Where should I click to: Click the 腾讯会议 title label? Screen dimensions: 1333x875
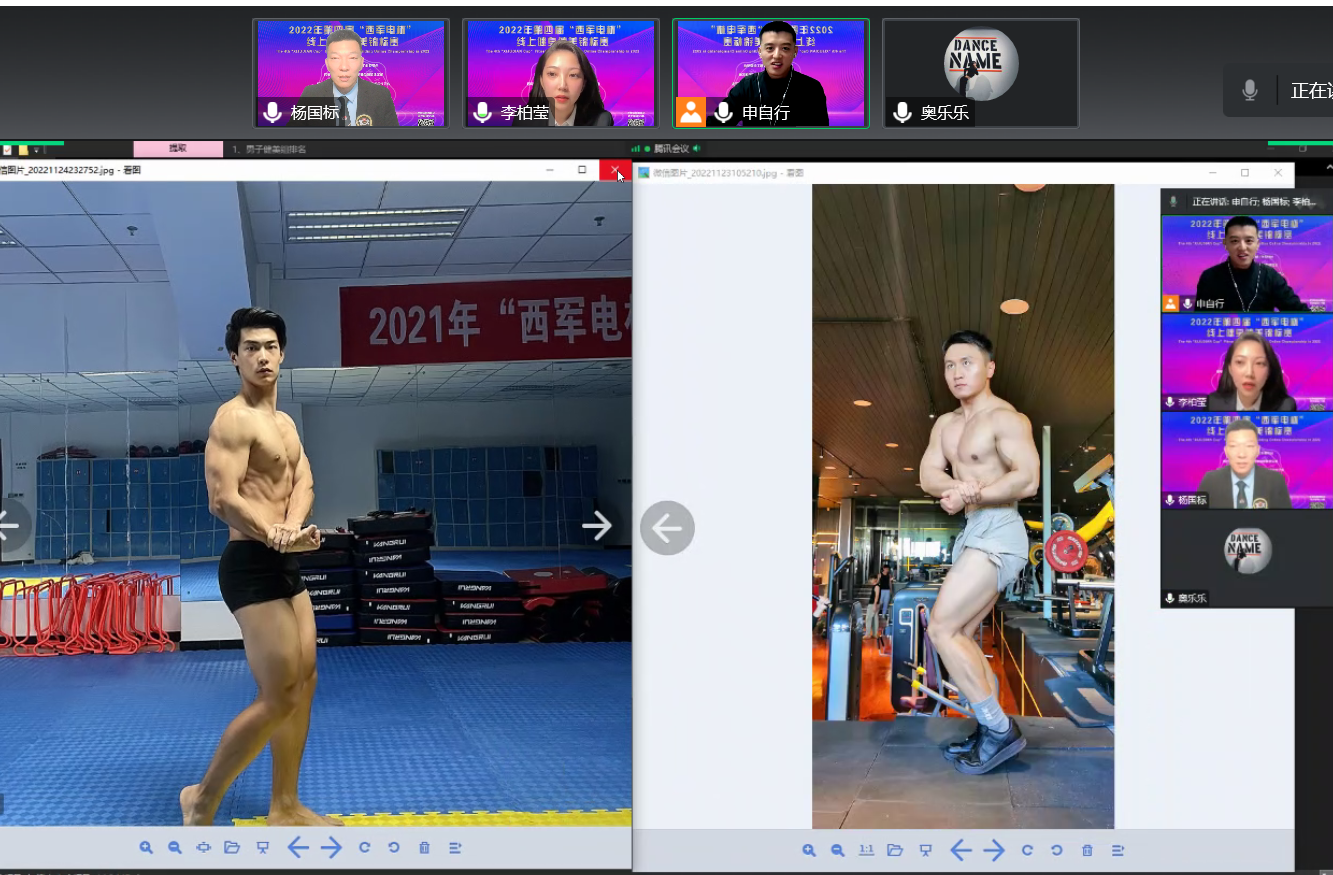pos(671,149)
